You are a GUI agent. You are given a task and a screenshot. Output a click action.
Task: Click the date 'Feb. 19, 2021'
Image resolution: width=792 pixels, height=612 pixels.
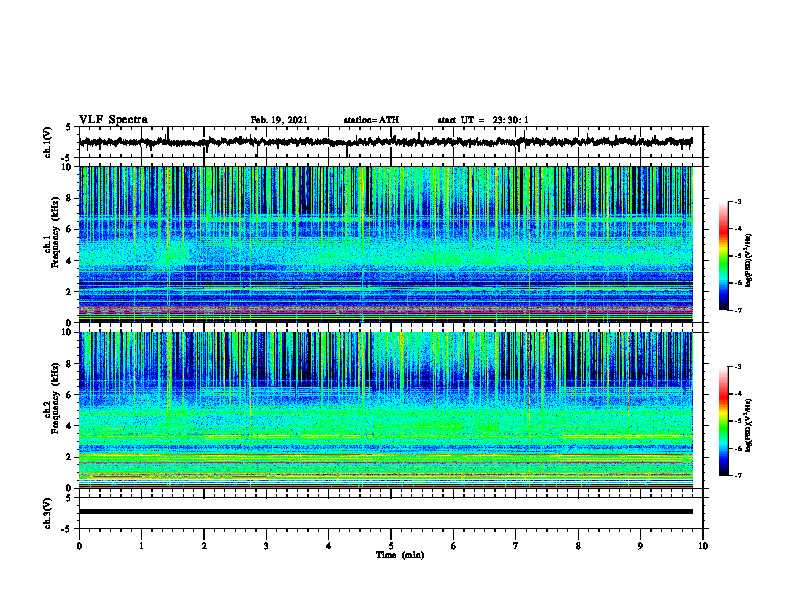click(279, 120)
